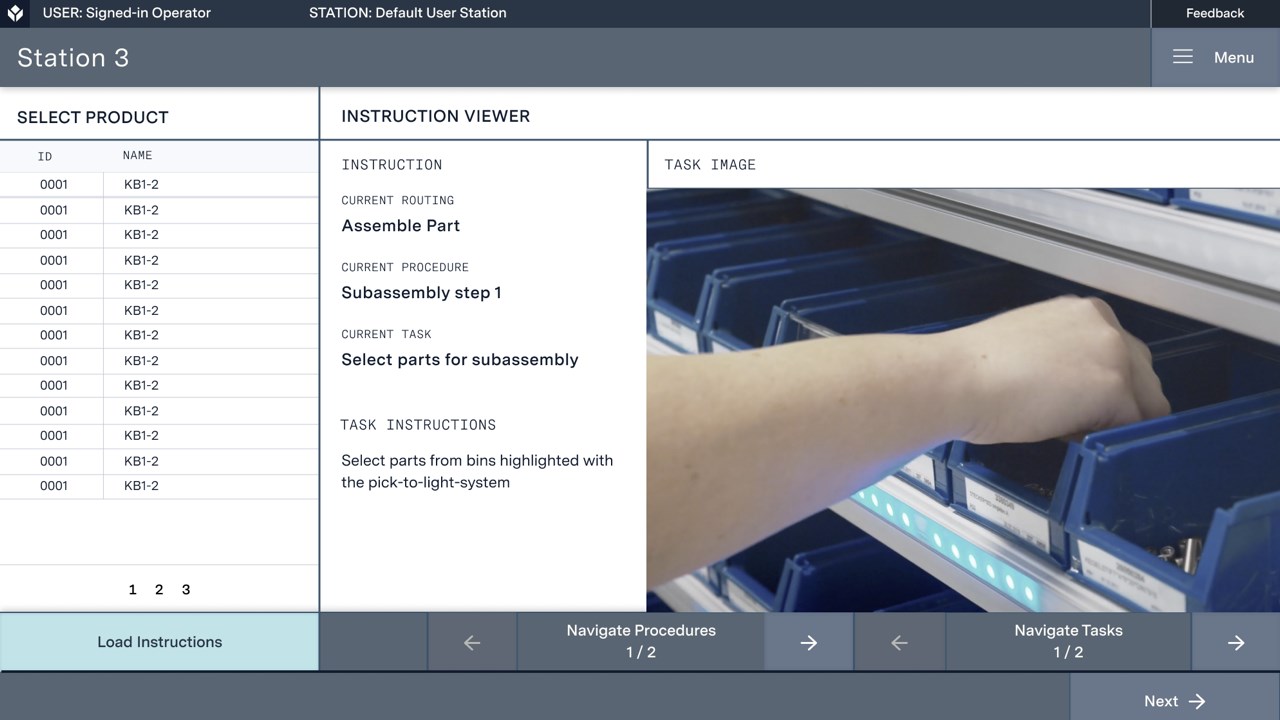This screenshot has height=720, width=1280.
Task: Click 'Subassembly step 1' procedure text
Action: click(421, 293)
